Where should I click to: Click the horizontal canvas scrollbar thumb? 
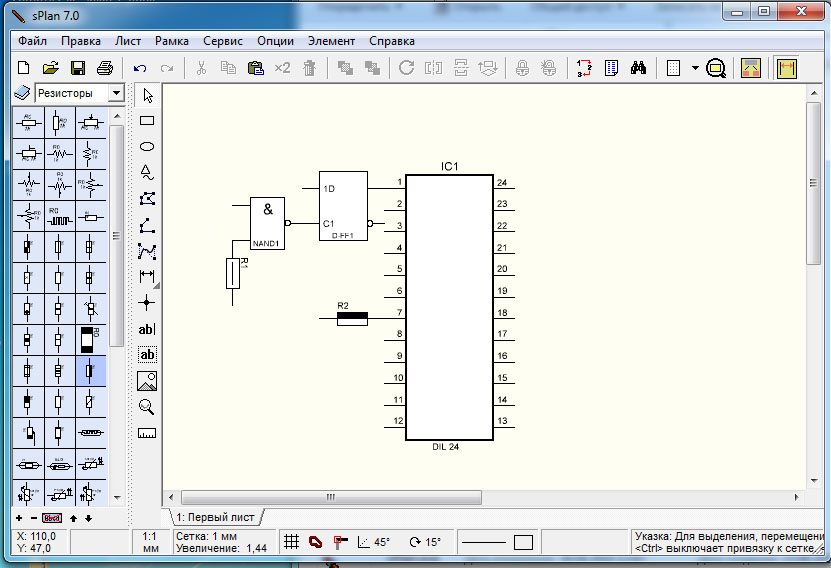click(x=331, y=497)
